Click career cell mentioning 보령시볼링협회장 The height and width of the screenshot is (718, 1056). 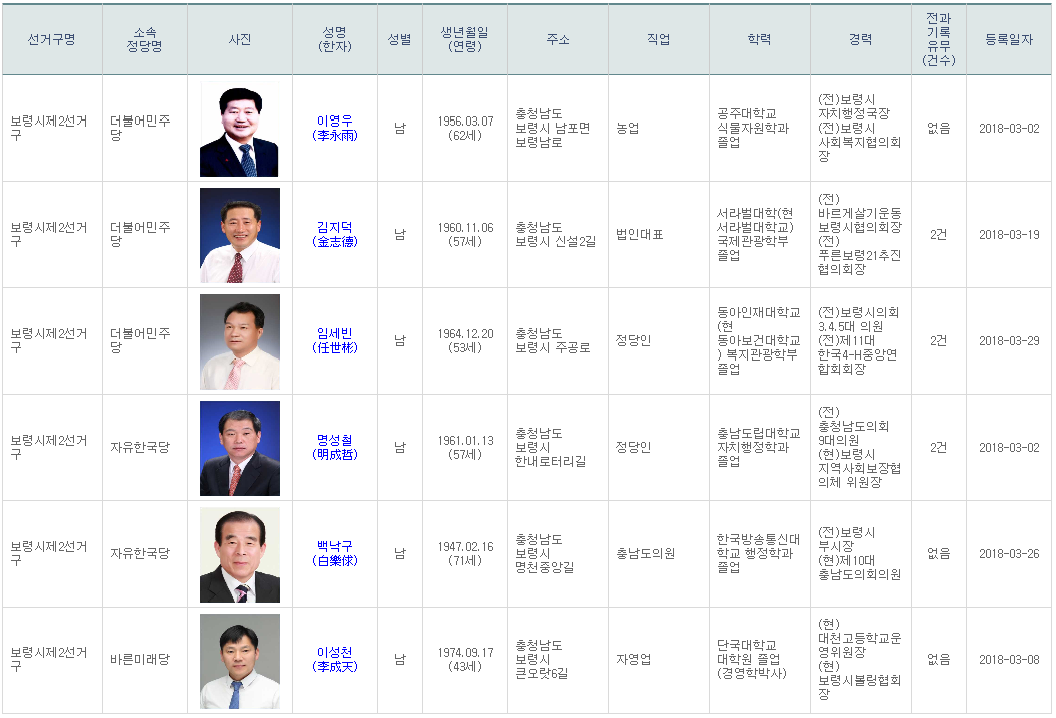point(859,659)
